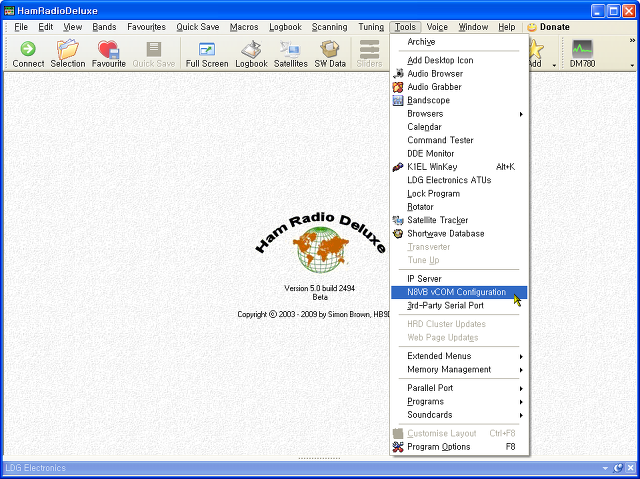Open the SW Data toolbar icon

point(330,53)
